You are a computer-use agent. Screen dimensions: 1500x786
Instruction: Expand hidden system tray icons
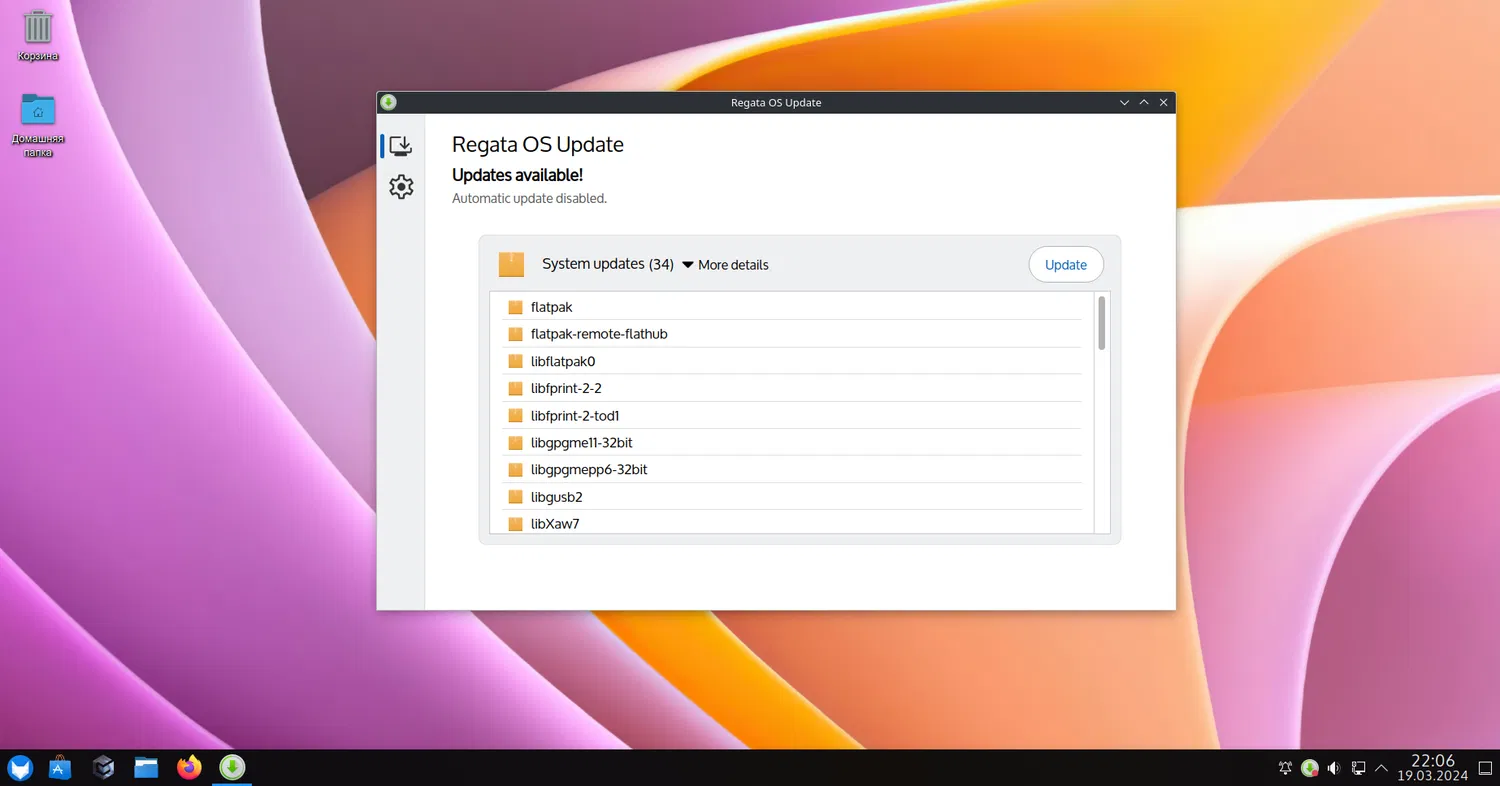tap(1382, 768)
